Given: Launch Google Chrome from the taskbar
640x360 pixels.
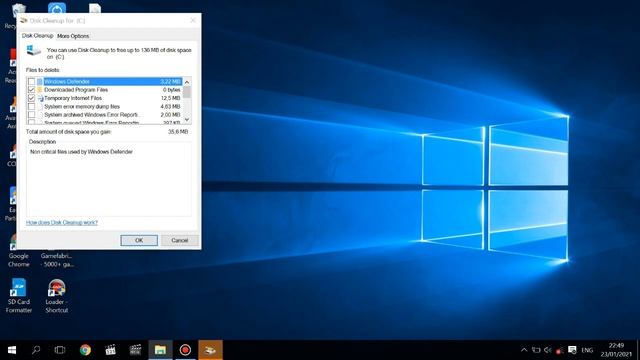Looking at the screenshot, I should 85,350.
